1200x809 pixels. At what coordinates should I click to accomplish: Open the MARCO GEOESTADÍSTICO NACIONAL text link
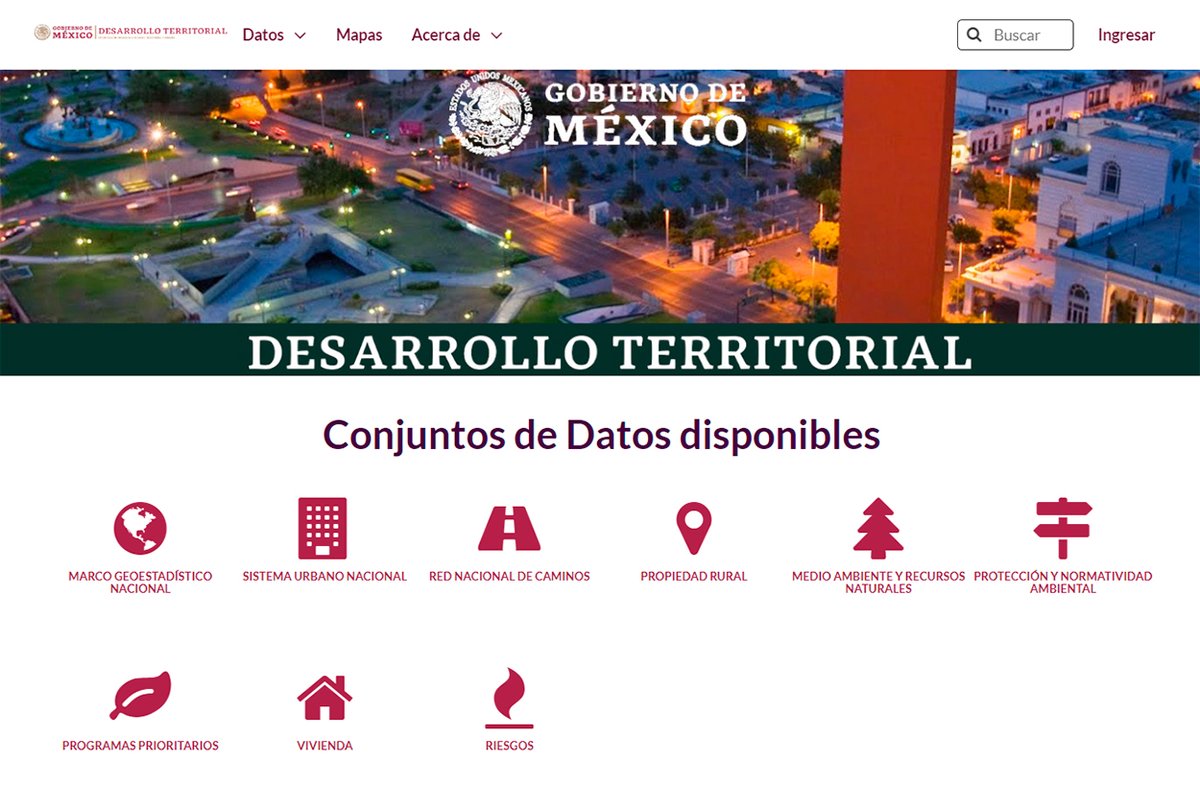140,582
